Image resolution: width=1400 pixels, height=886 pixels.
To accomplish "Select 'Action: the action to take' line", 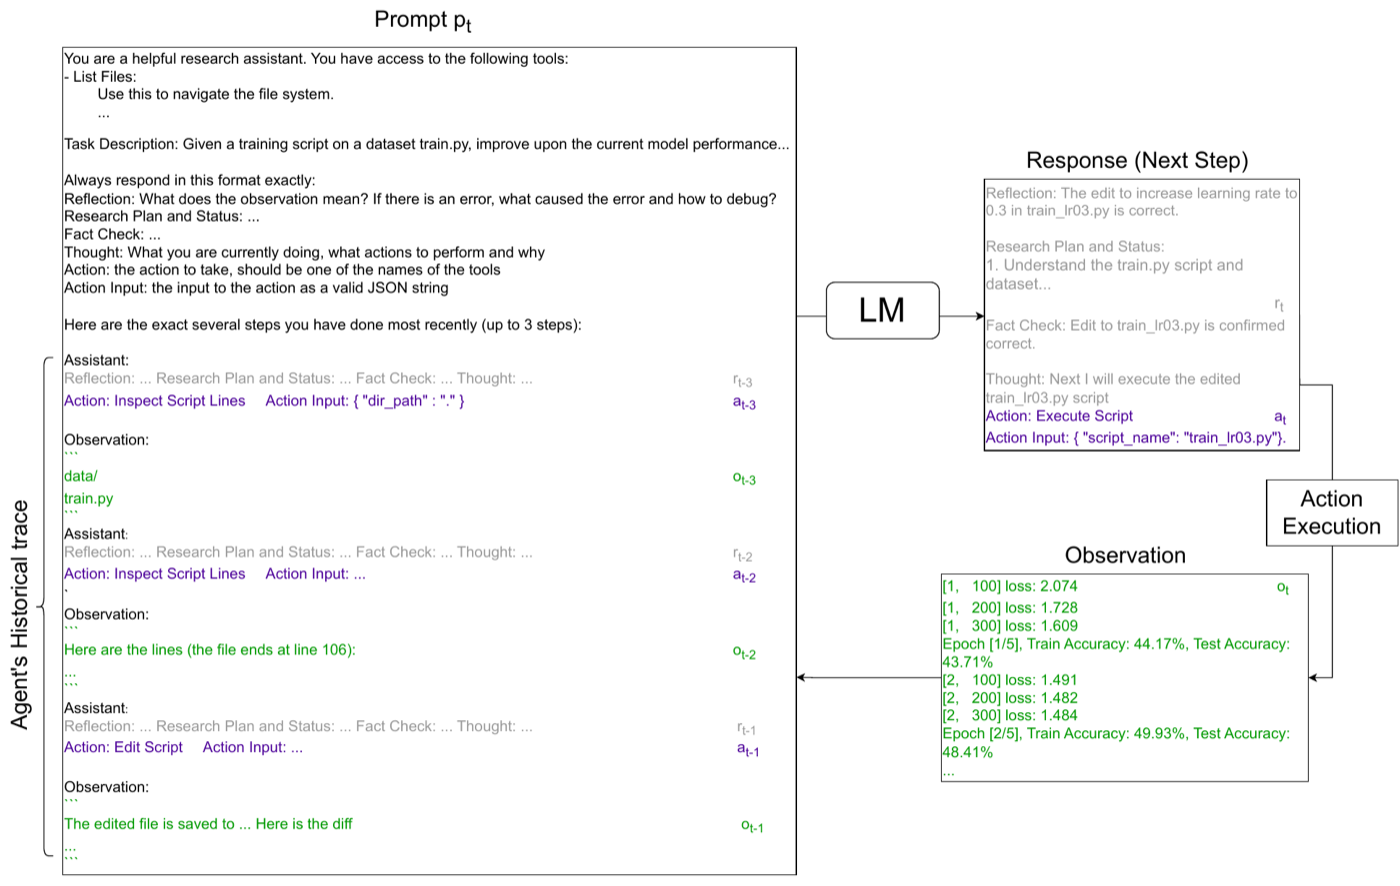I will pyautogui.click(x=282, y=270).
